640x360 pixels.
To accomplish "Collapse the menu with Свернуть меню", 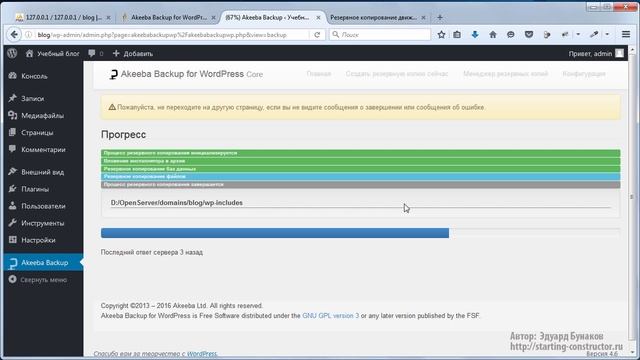I will [x=44, y=280].
